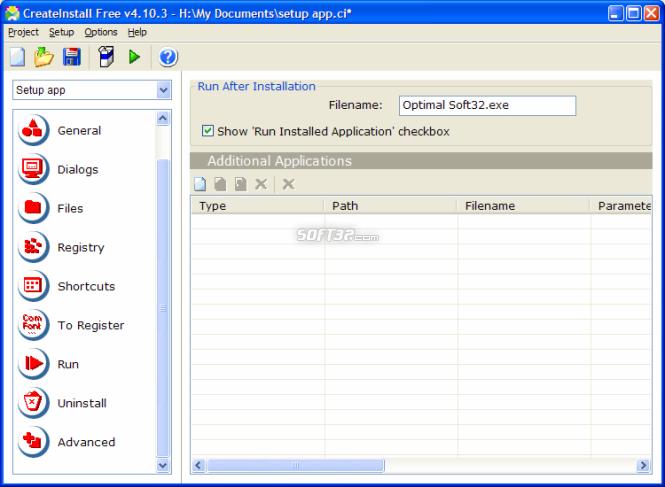The image size is (665, 487).
Task: Minimize the CreateInstall window
Action: pyautogui.click(x=615, y=14)
